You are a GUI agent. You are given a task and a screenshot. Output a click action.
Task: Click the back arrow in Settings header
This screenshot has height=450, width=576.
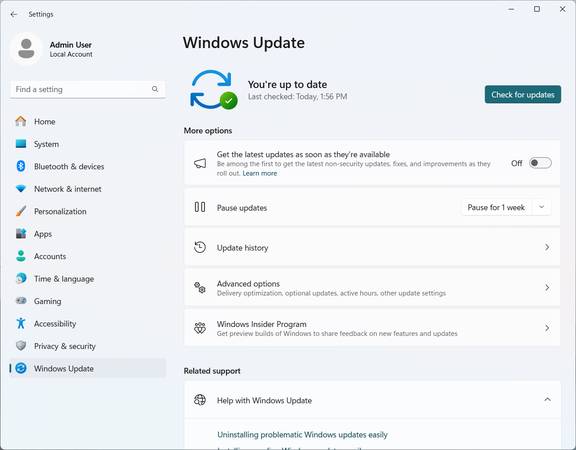(x=14, y=14)
